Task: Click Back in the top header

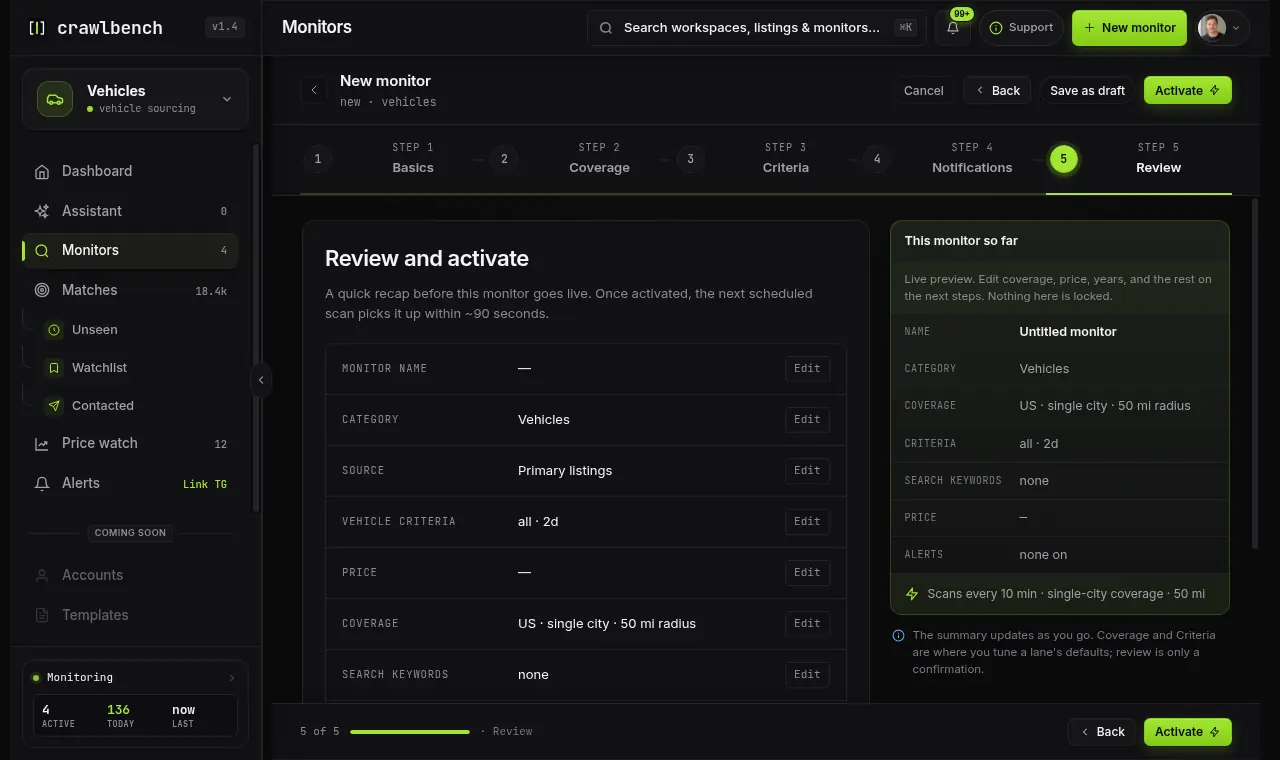Action: point(998,90)
